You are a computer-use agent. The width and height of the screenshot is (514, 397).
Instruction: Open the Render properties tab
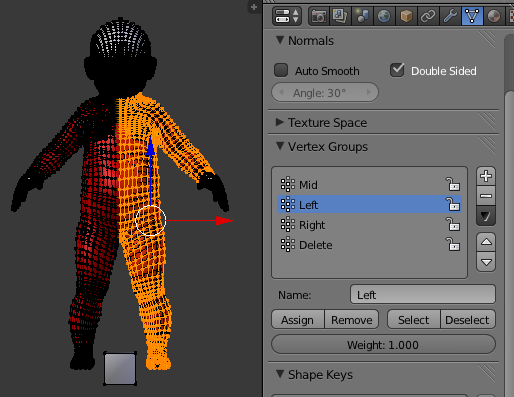coord(319,16)
